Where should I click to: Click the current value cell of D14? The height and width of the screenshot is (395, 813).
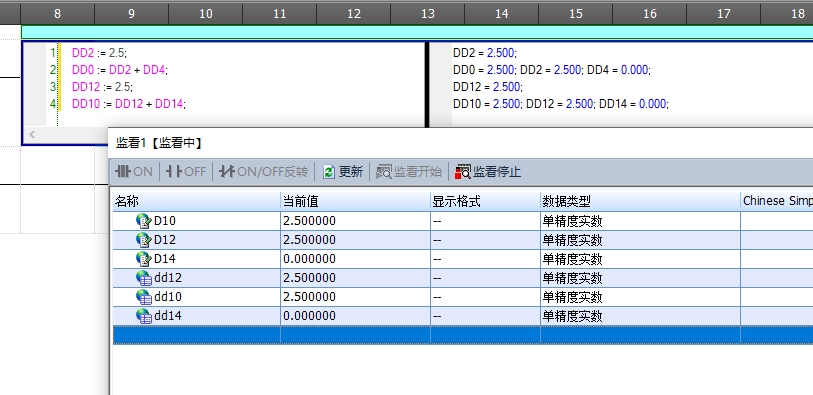point(355,259)
